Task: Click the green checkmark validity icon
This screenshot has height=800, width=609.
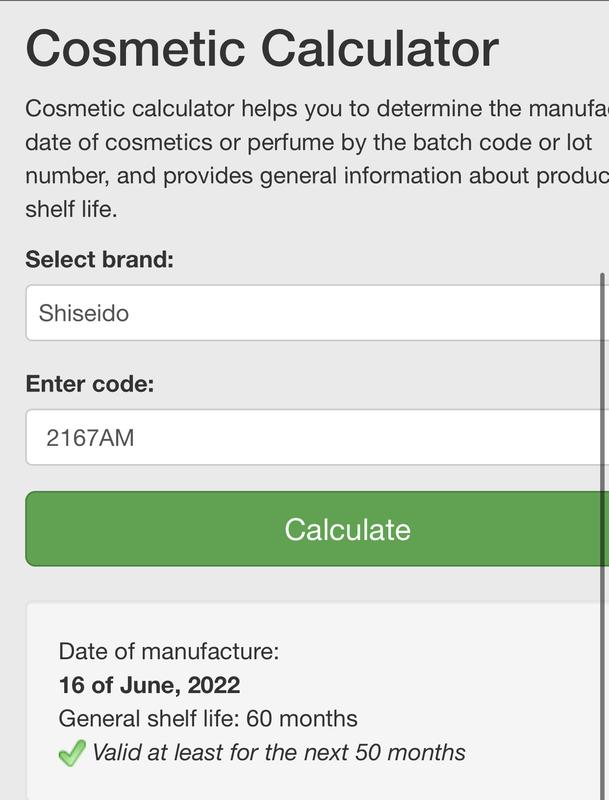Action: [x=72, y=754]
